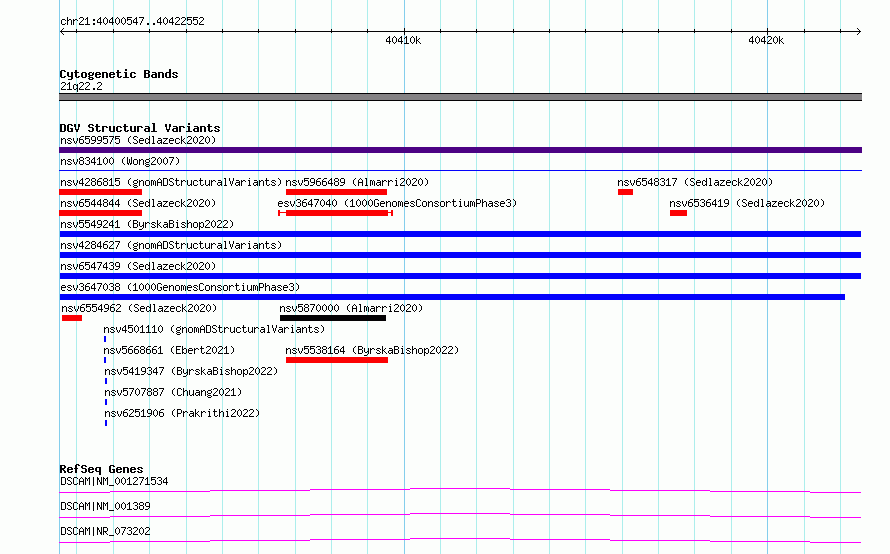Open nsv5538164 (ByrskaBishop2022) label
This screenshot has height=554, width=890.
tap(372, 350)
